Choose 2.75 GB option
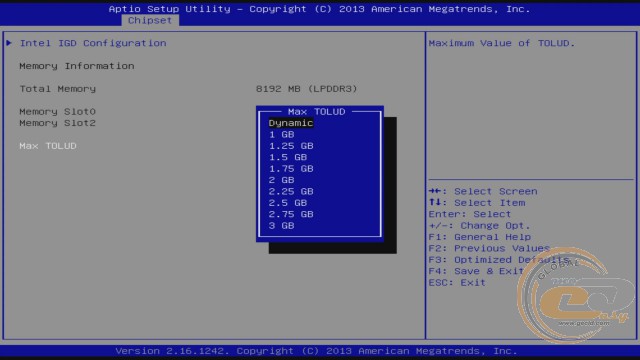Viewport: 640px width, 360px height. (x=291, y=214)
